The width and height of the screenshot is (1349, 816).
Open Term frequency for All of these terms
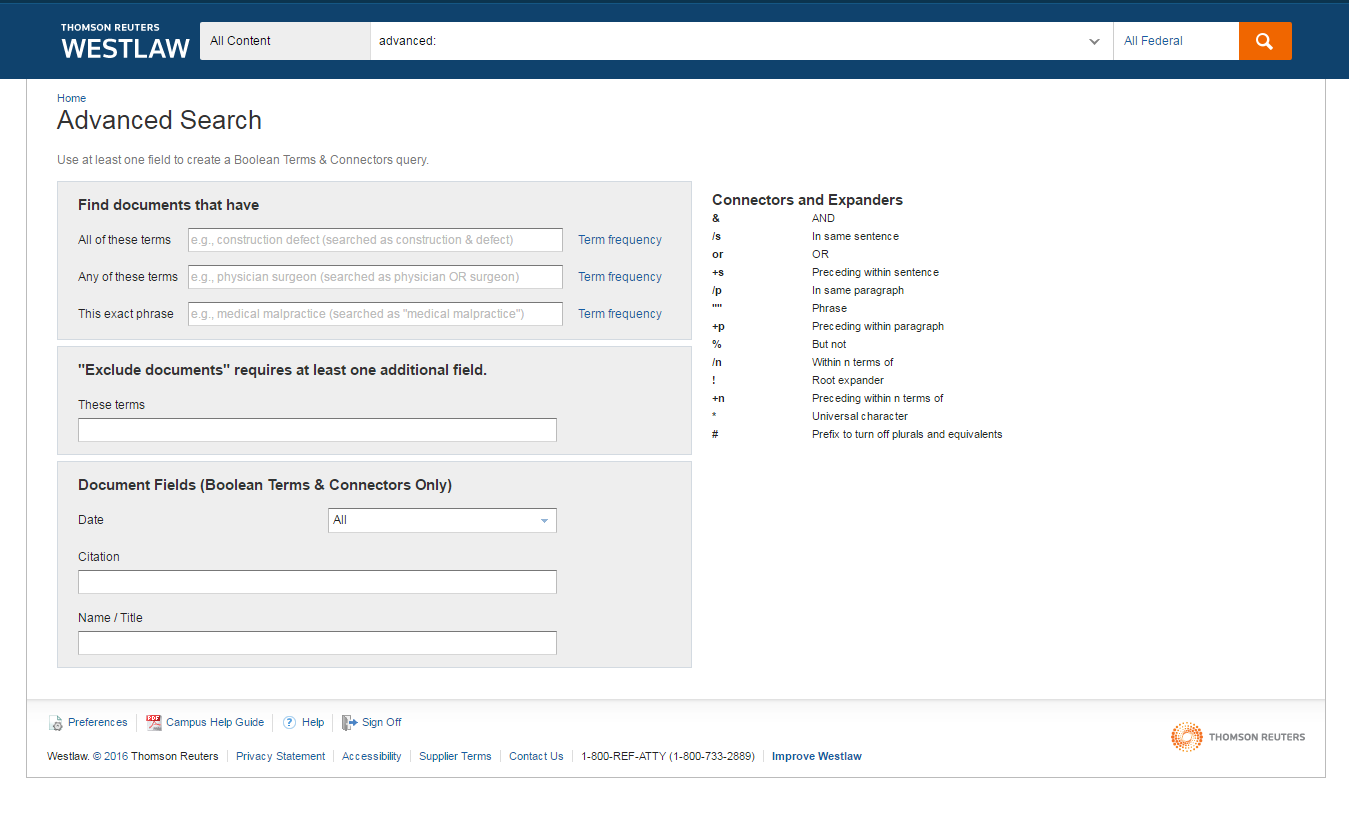(x=620, y=240)
